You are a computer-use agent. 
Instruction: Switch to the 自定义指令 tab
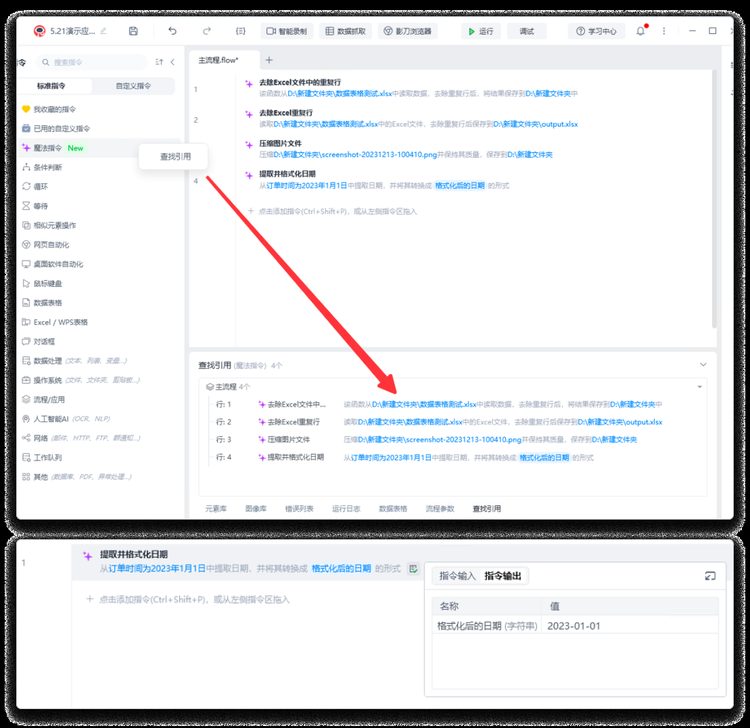click(x=133, y=86)
